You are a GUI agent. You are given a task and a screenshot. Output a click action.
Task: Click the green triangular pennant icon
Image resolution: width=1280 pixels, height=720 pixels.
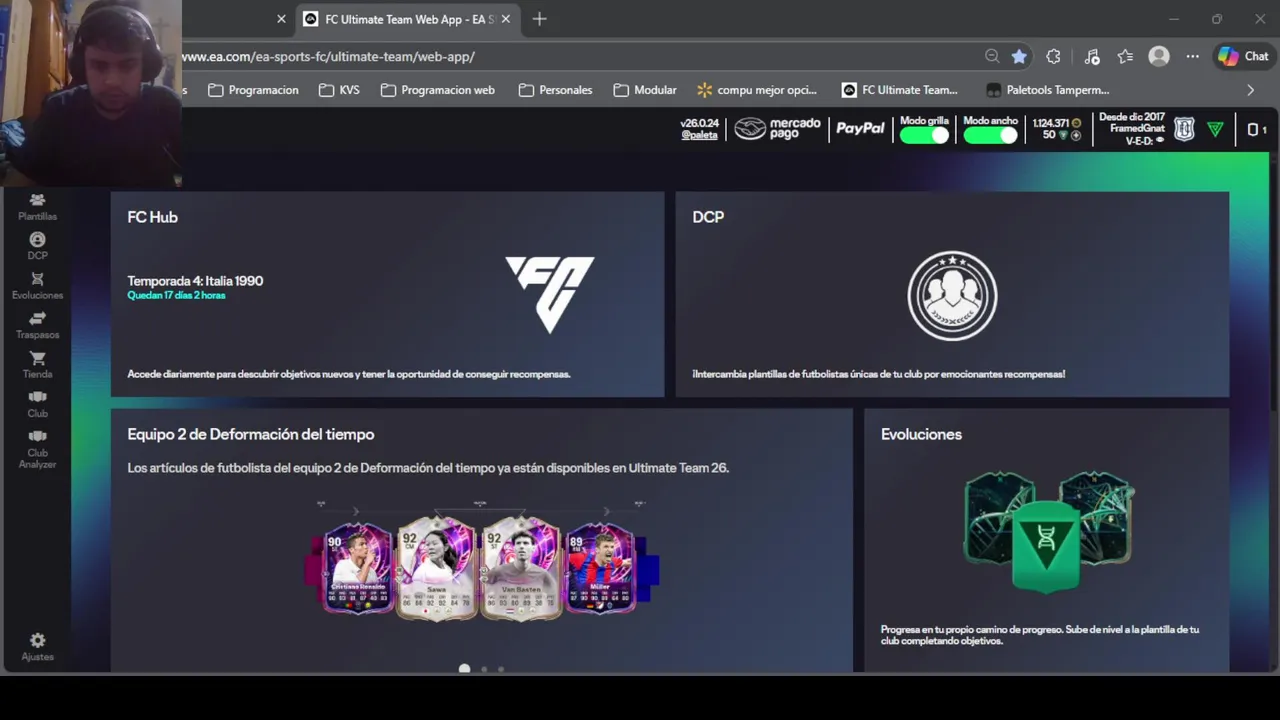(1215, 129)
